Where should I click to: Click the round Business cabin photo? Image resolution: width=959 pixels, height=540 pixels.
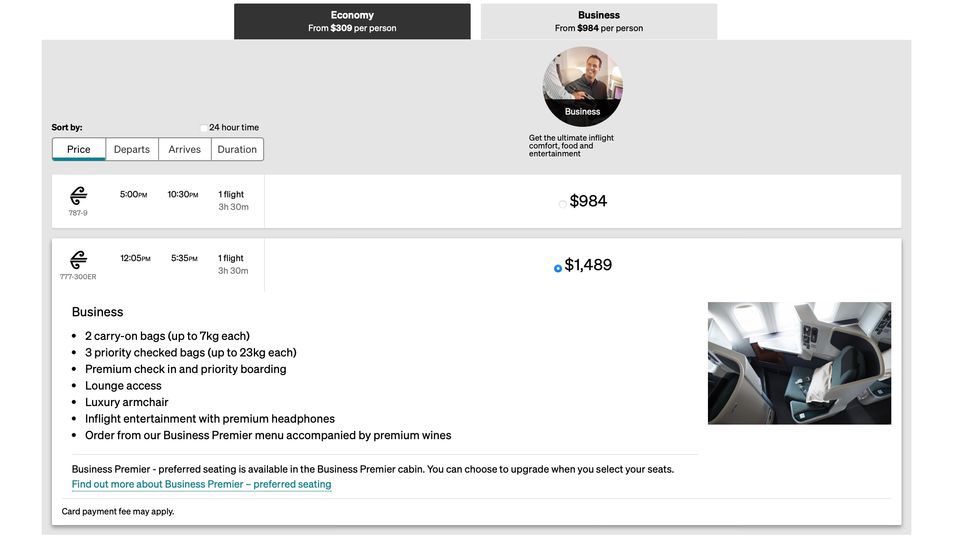click(x=582, y=86)
